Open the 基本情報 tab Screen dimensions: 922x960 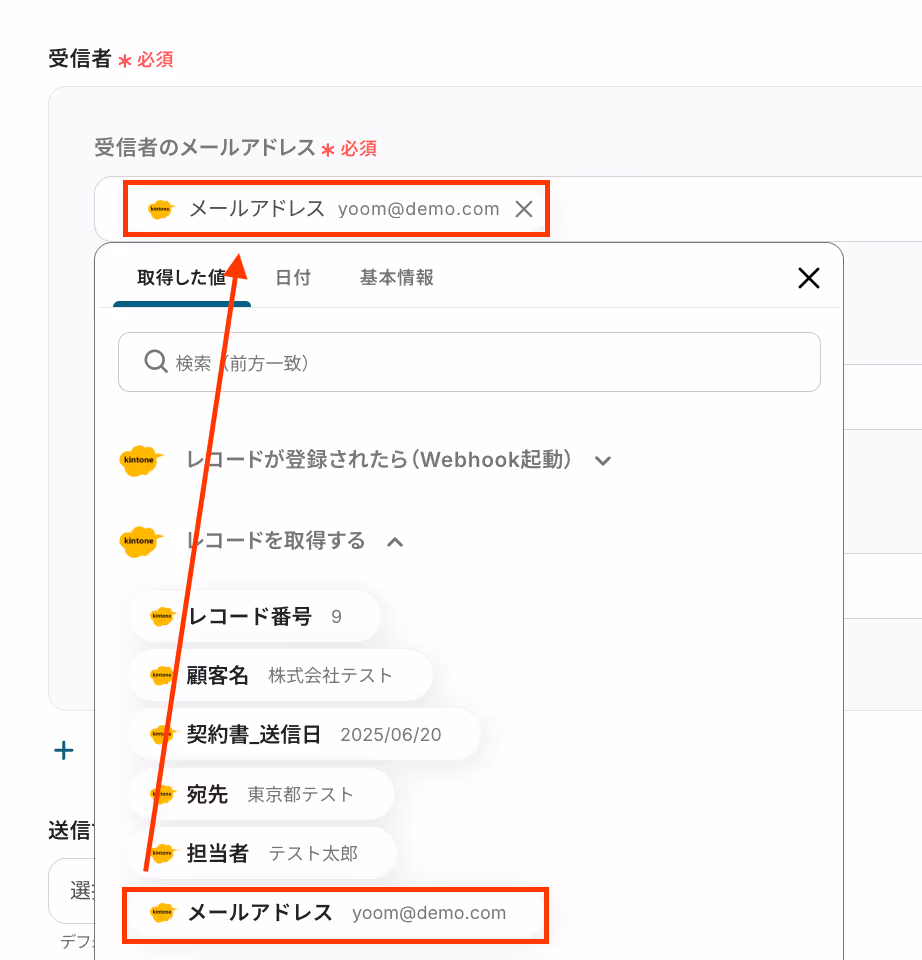click(397, 278)
